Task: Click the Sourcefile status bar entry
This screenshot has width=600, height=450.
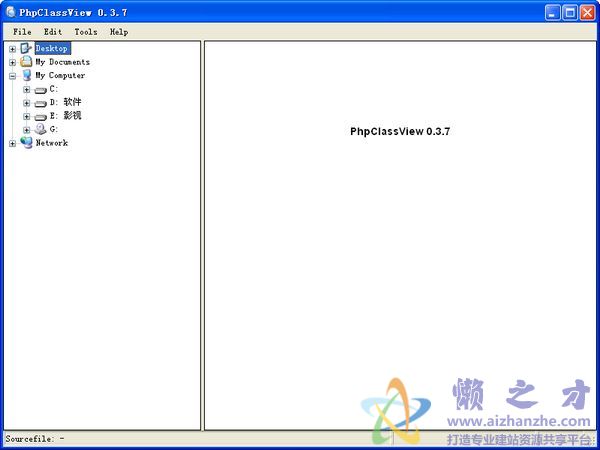Action: [x=35, y=439]
